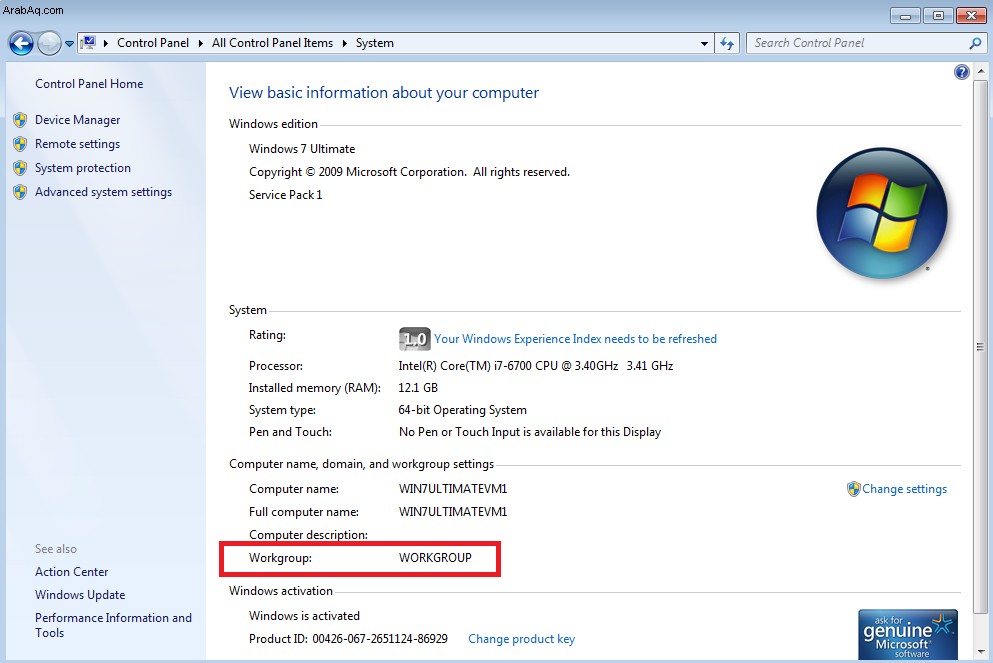993x663 pixels.
Task: Open Advanced system settings
Action: [103, 192]
